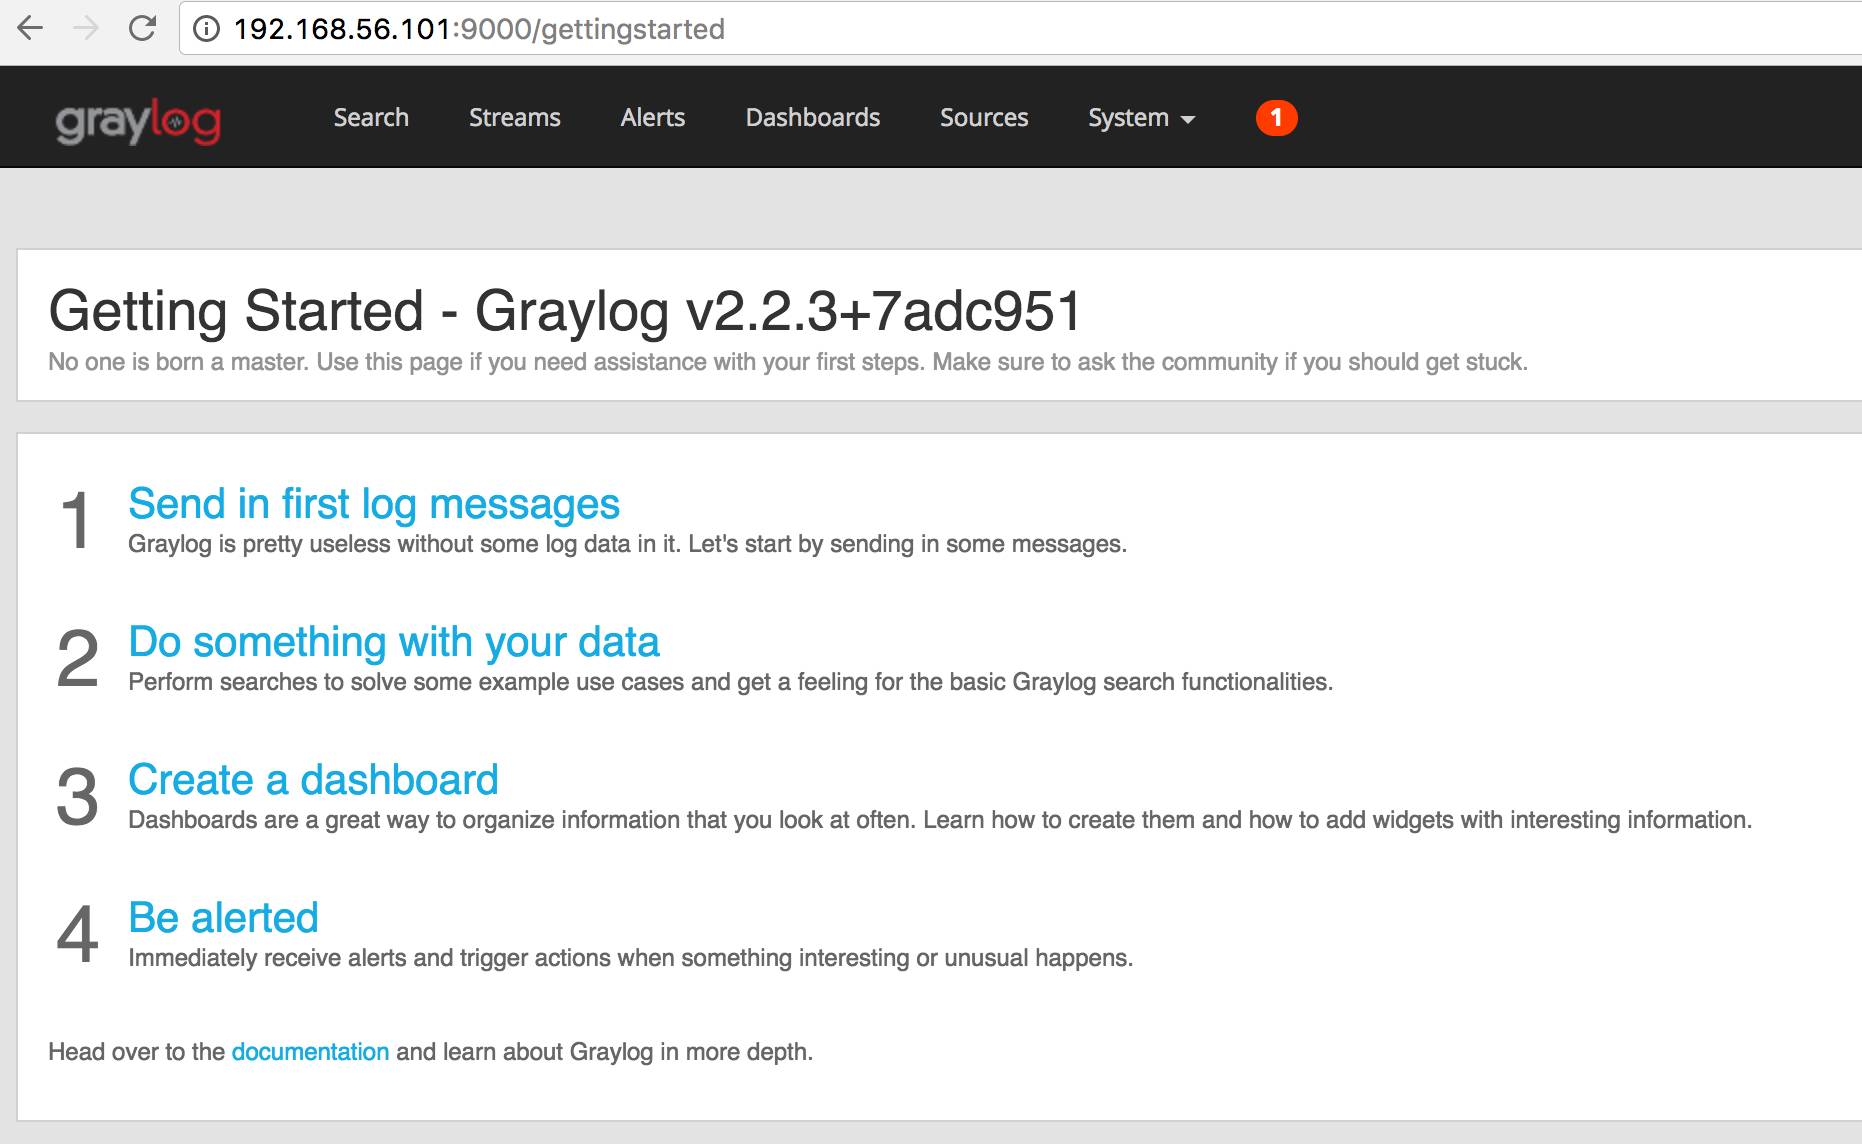The height and width of the screenshot is (1144, 1862).
Task: Navigate to Dashboards
Action: pos(813,118)
